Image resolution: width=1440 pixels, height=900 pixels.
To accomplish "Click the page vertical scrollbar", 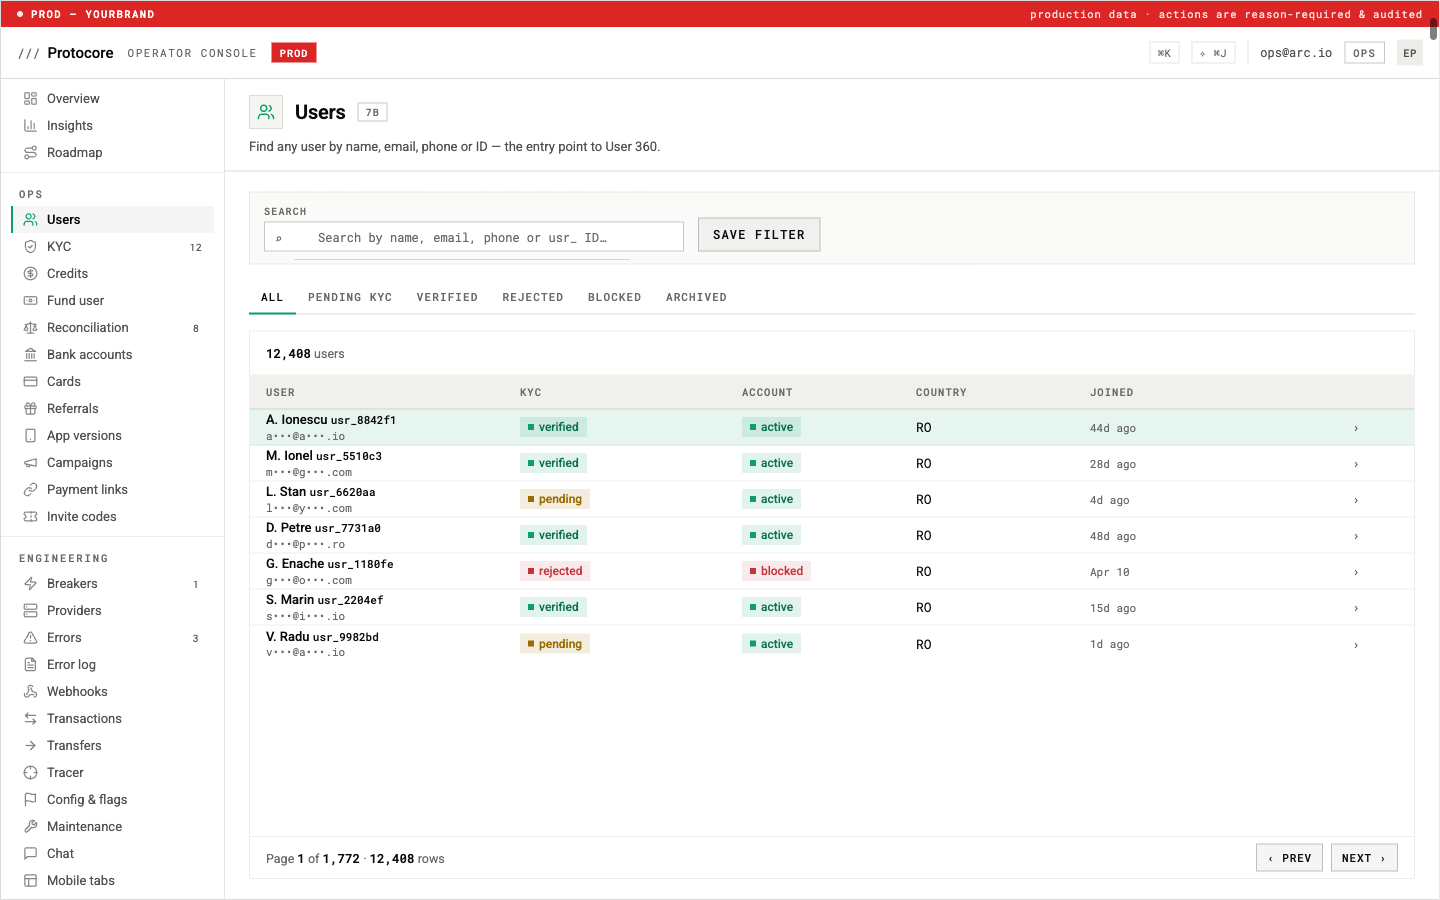I will click(1433, 28).
